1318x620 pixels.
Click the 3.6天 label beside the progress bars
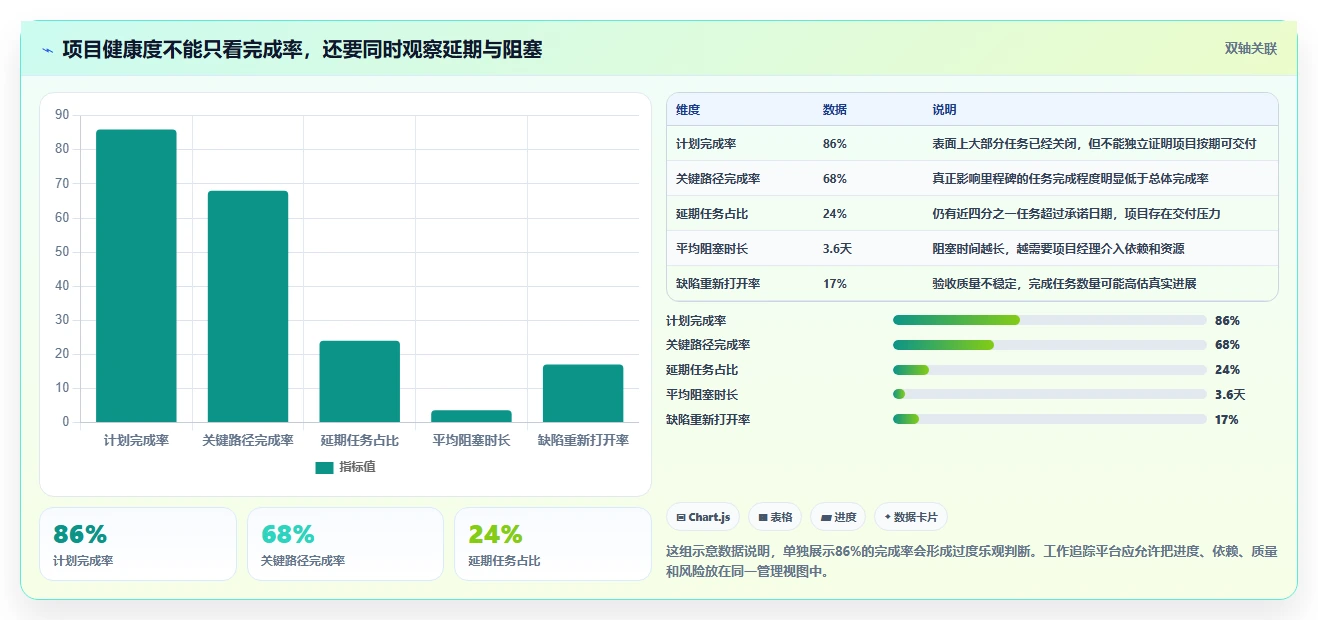coord(1230,395)
